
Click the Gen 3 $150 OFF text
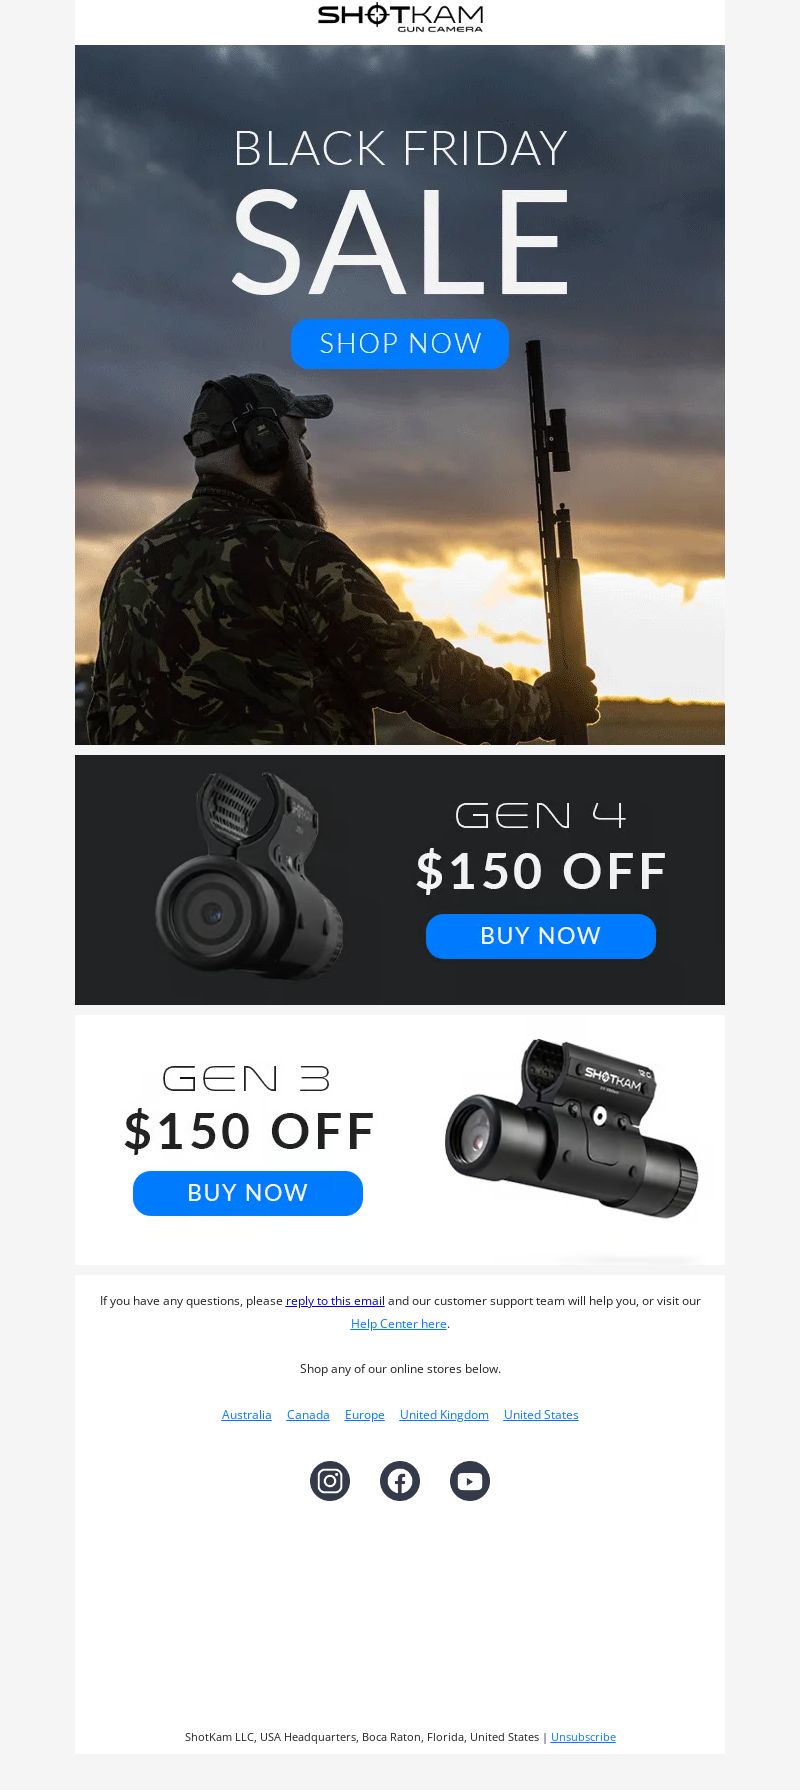249,1131
